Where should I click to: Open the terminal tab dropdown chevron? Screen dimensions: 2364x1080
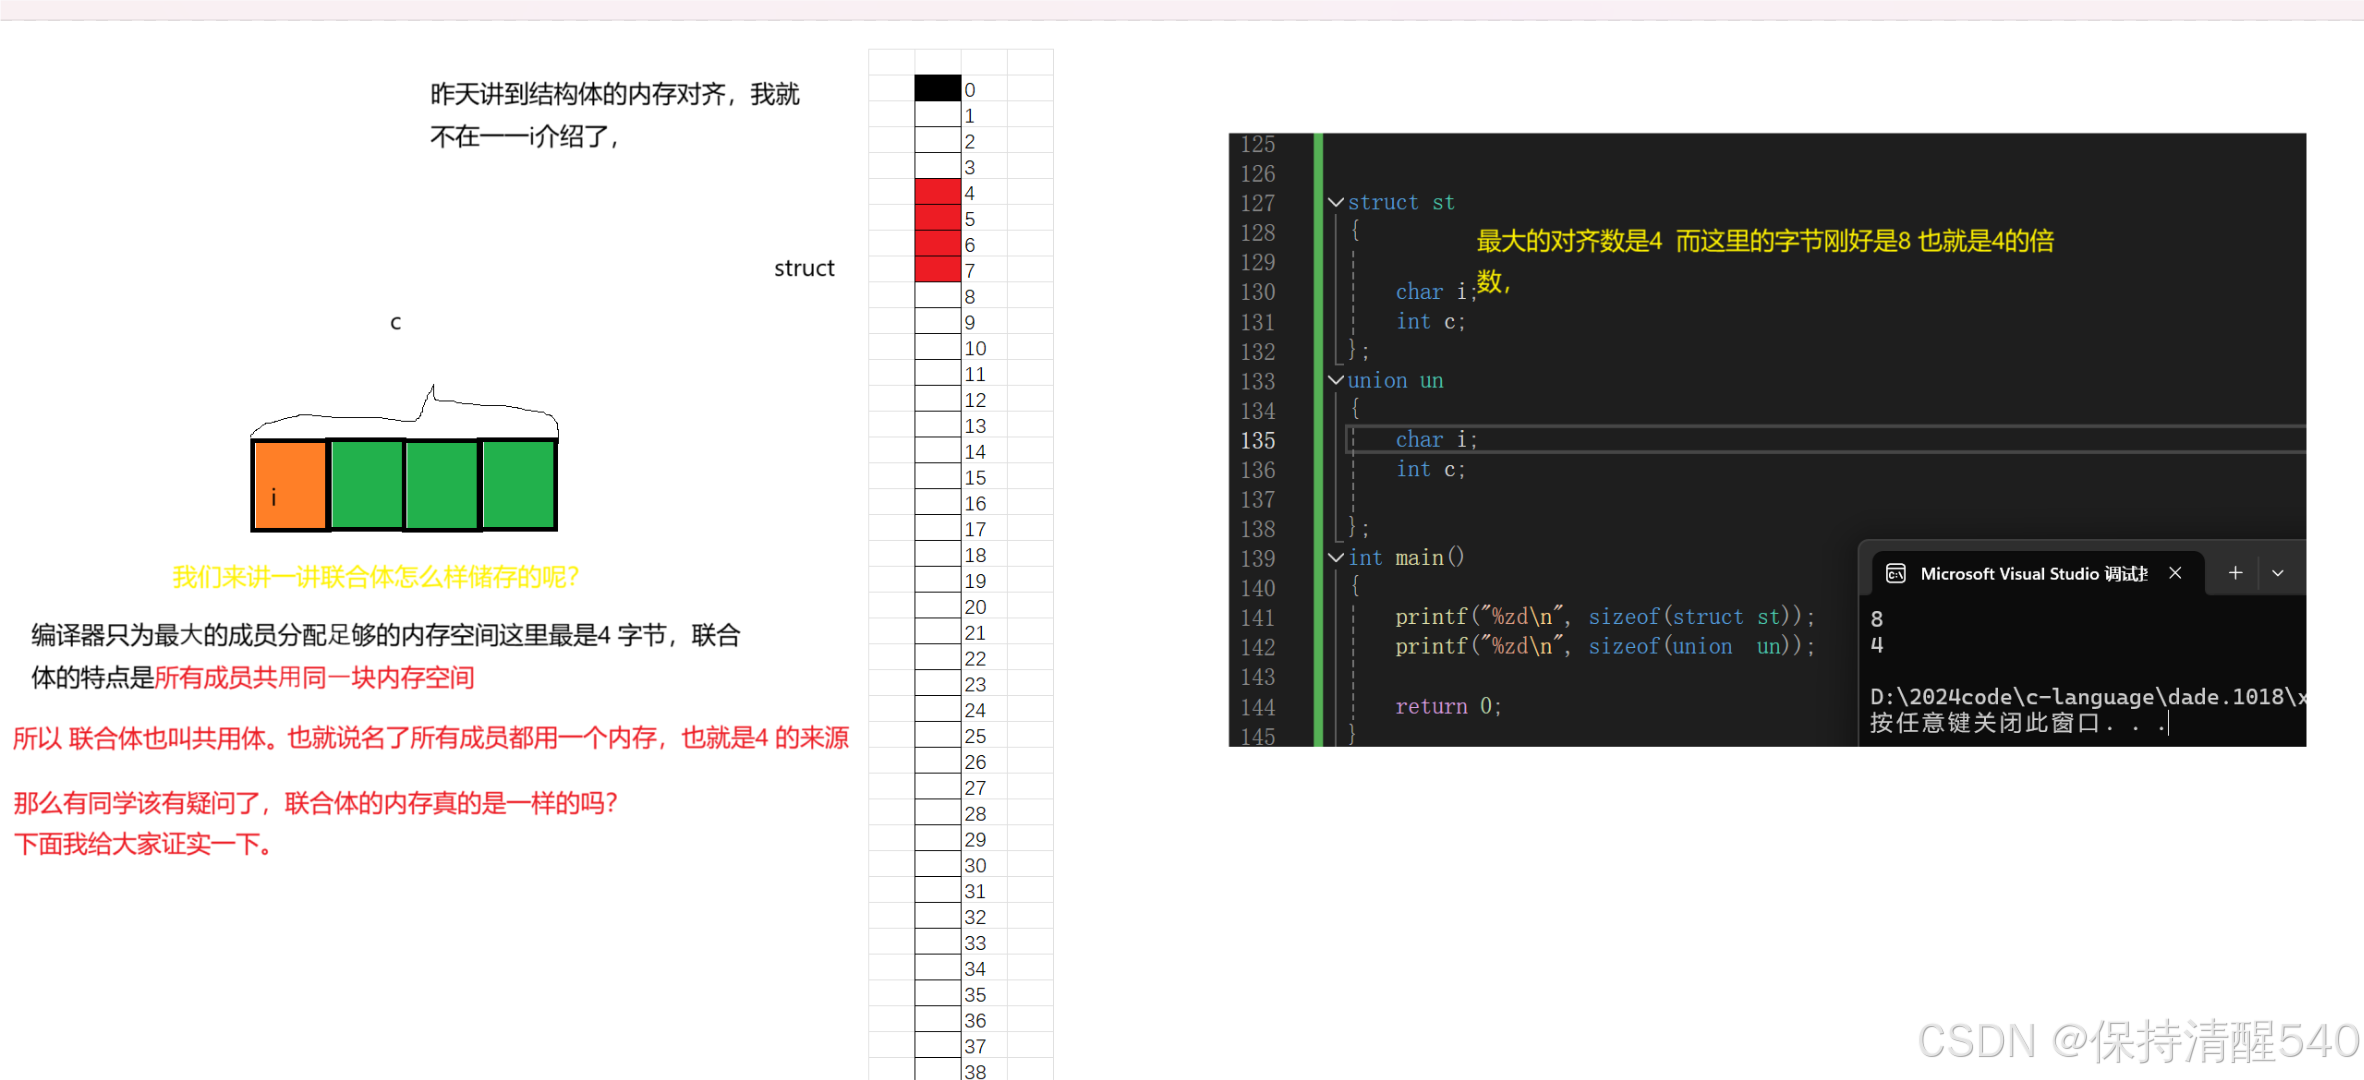[2278, 573]
